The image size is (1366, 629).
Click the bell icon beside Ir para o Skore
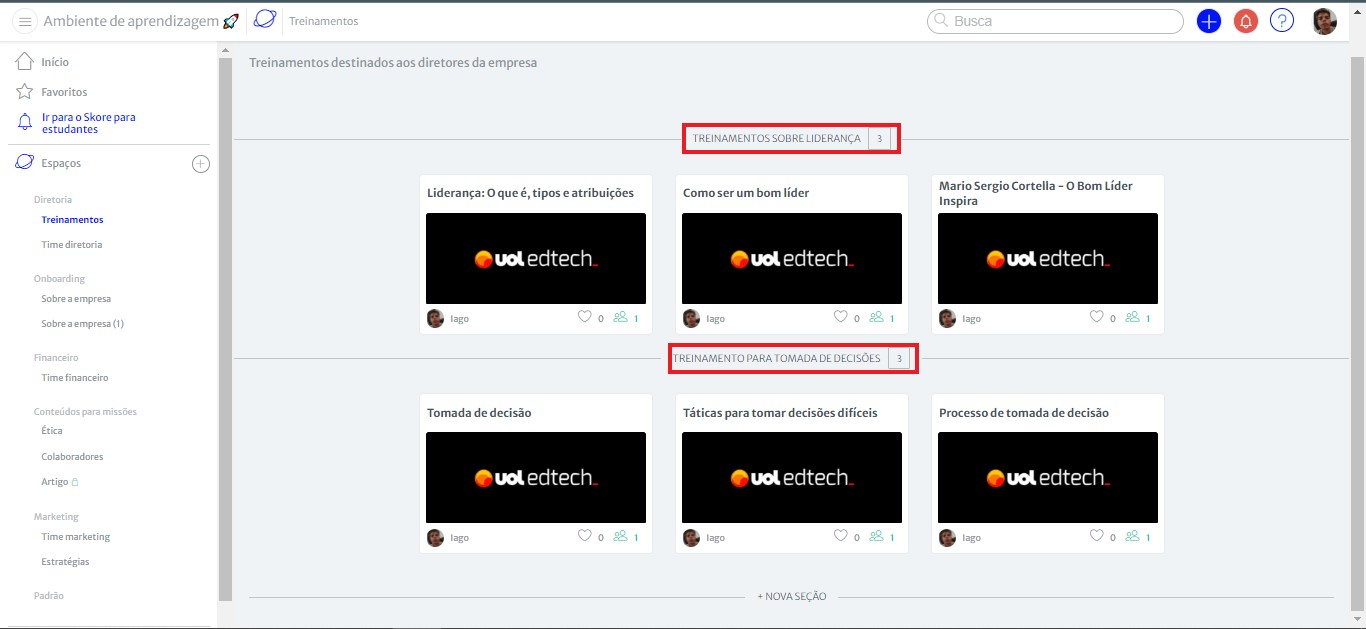(25, 123)
